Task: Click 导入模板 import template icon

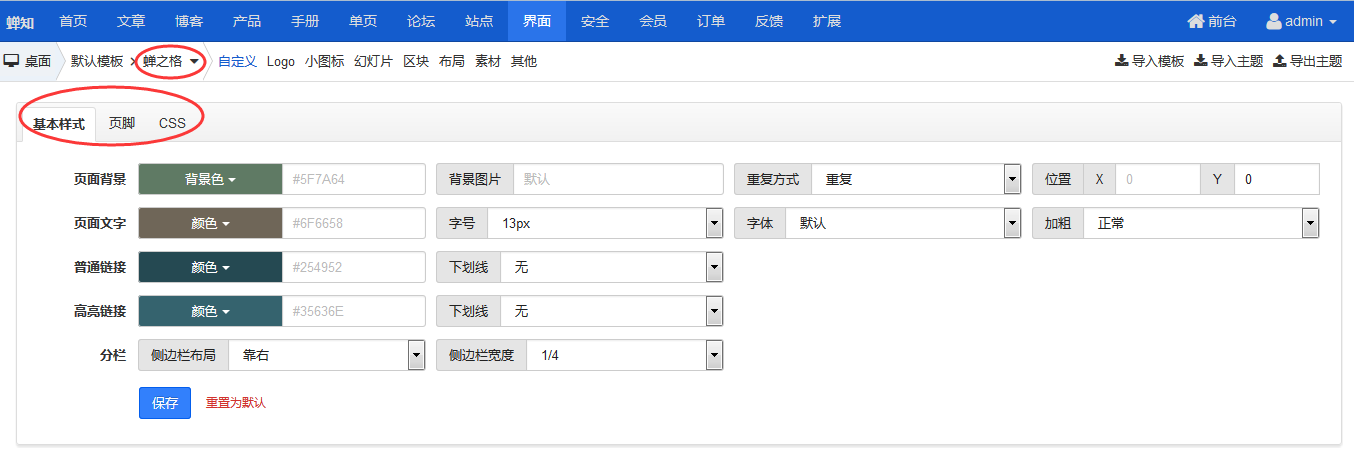Action: click(1121, 61)
